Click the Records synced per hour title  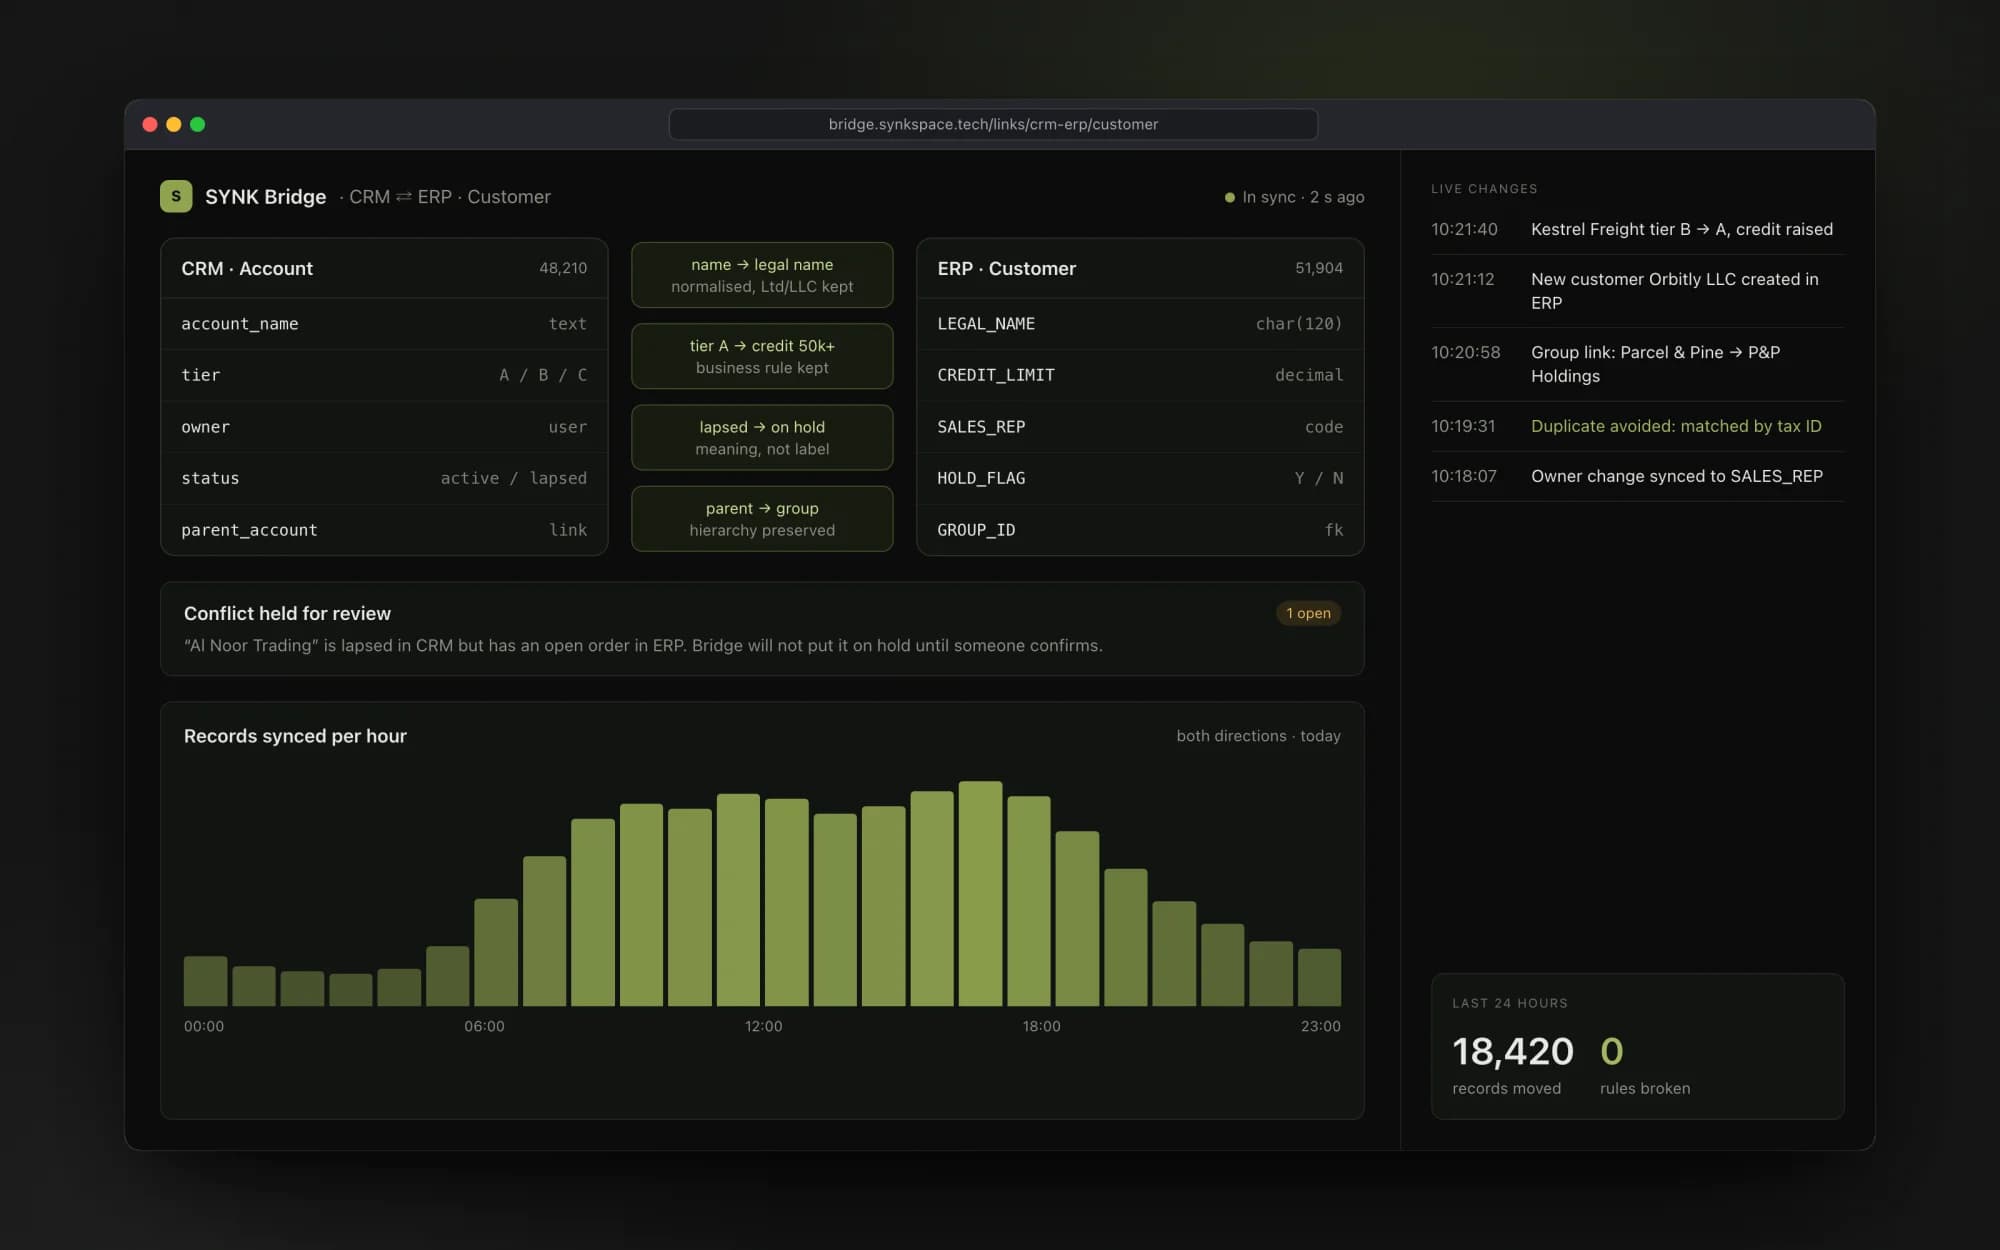(295, 736)
